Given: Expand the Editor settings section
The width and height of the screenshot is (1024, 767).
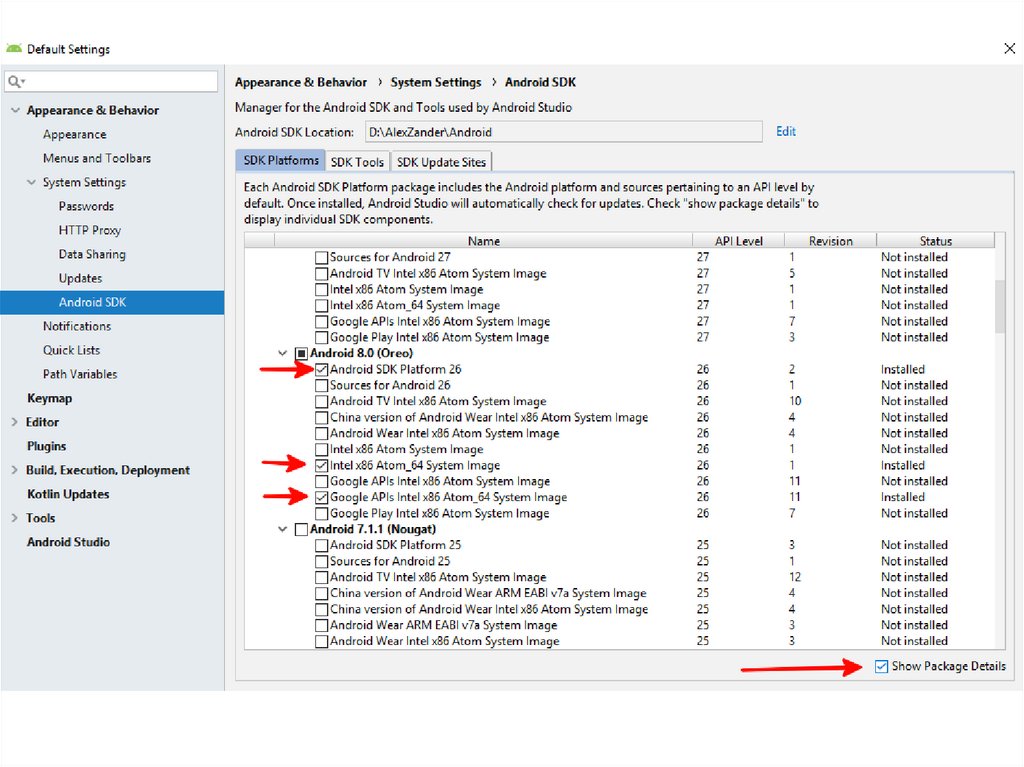Looking at the screenshot, I should tap(14, 422).
